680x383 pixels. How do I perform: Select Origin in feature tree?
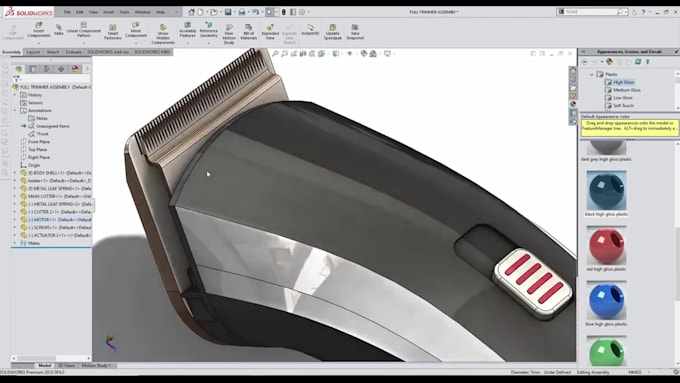[30, 165]
